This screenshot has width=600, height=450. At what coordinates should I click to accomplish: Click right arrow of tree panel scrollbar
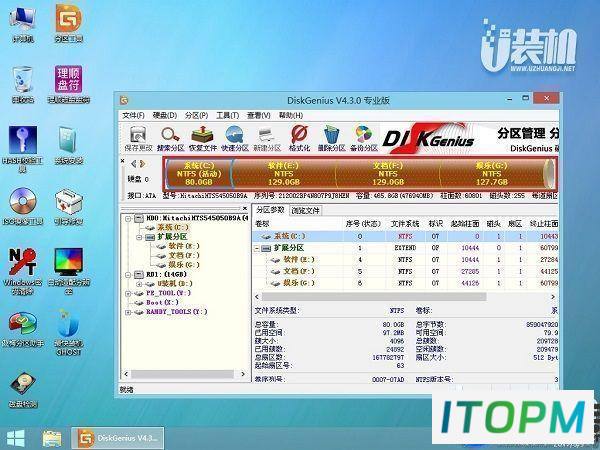(x=243, y=374)
